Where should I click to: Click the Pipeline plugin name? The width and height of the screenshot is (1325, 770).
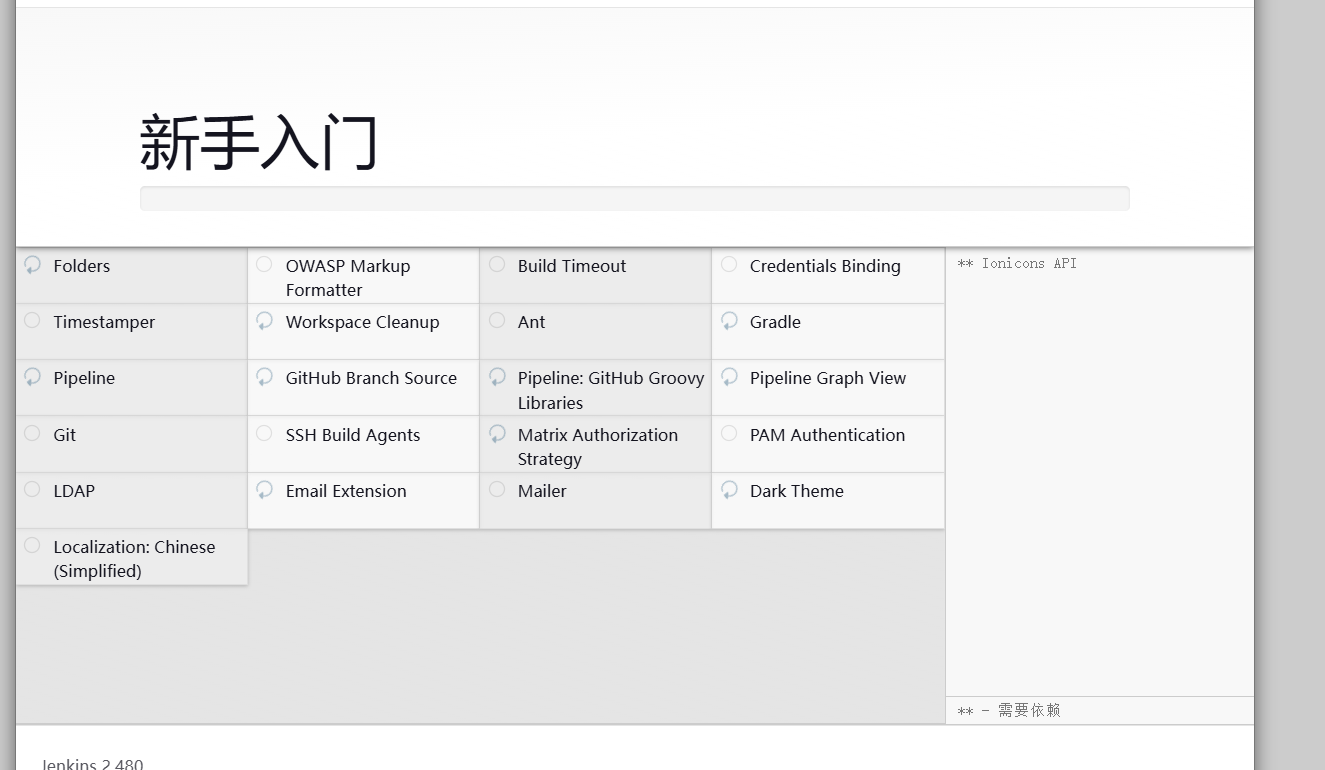point(84,378)
